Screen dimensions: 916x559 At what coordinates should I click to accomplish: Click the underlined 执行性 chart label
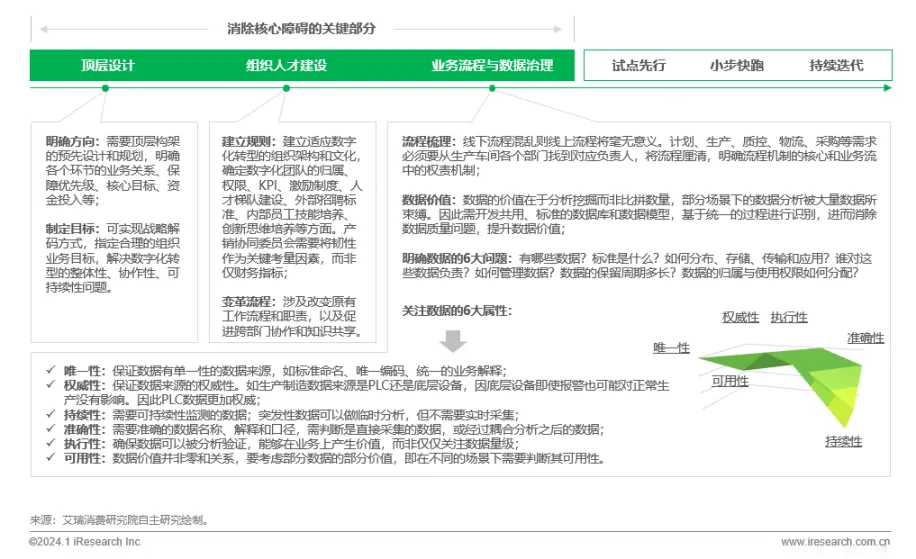(x=789, y=317)
